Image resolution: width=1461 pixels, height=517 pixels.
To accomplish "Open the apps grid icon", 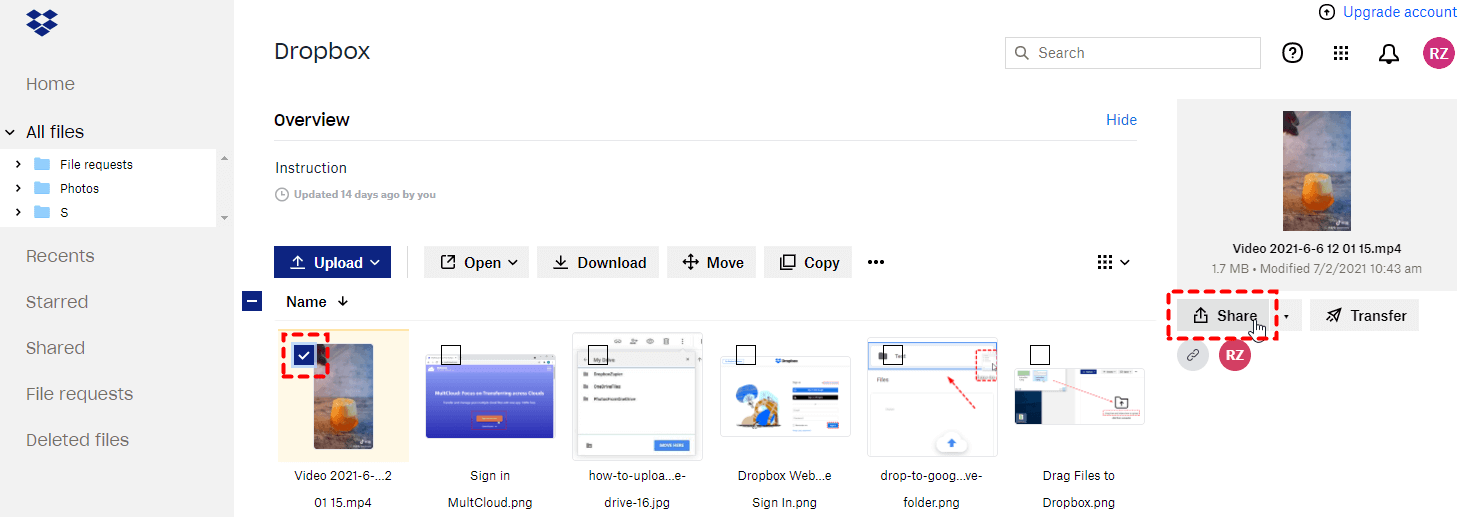I will [x=1341, y=53].
